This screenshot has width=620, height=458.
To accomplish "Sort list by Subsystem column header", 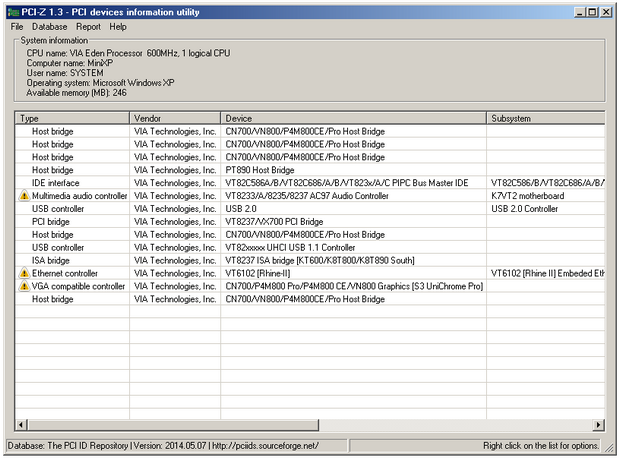I will 546,118.
